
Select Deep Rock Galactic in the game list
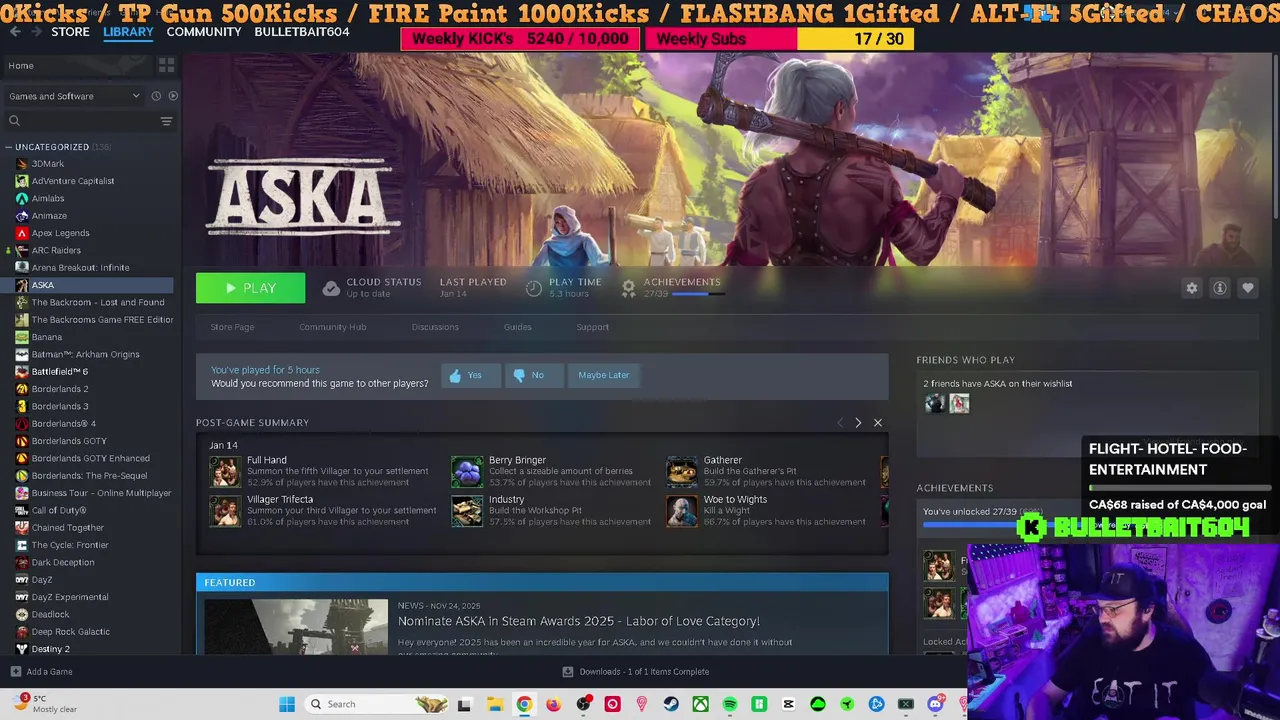71,632
